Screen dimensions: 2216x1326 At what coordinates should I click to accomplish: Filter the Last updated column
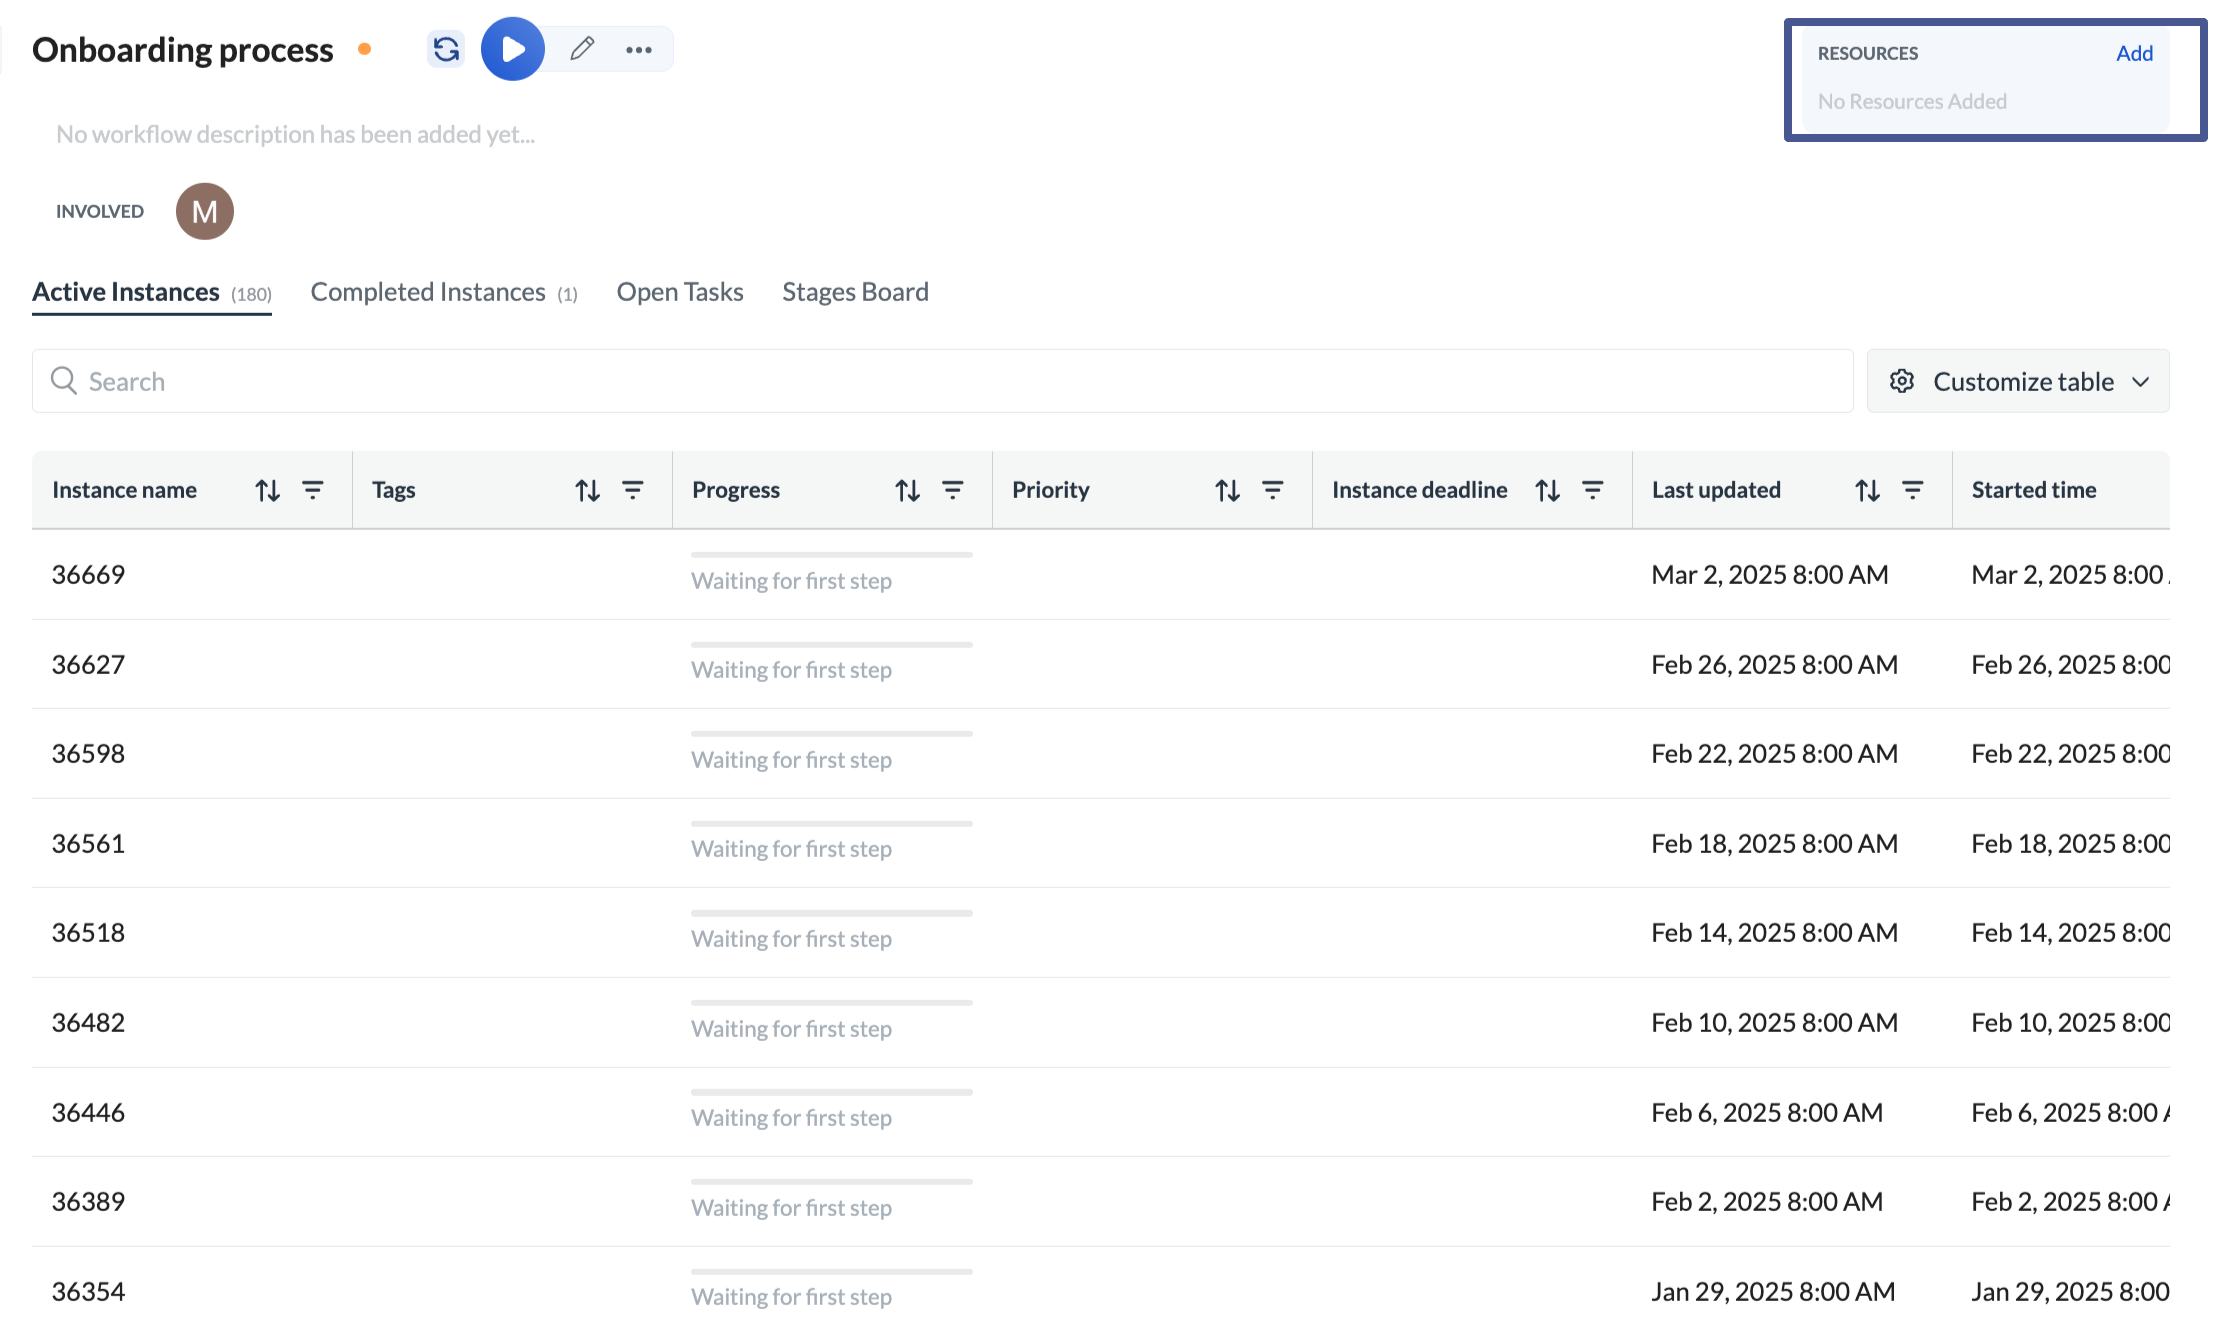pos(1913,490)
